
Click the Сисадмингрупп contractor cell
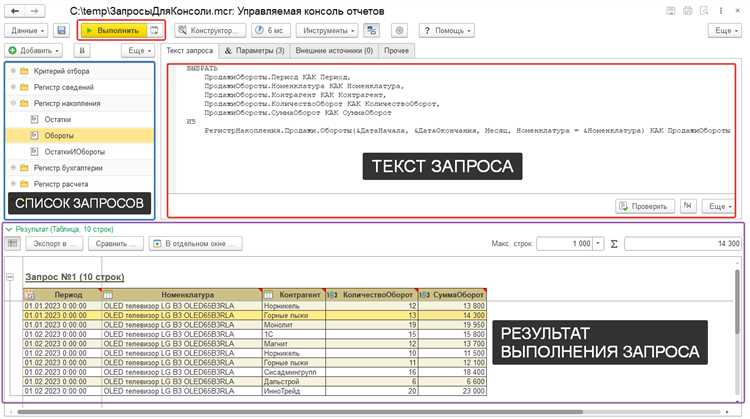pos(294,372)
